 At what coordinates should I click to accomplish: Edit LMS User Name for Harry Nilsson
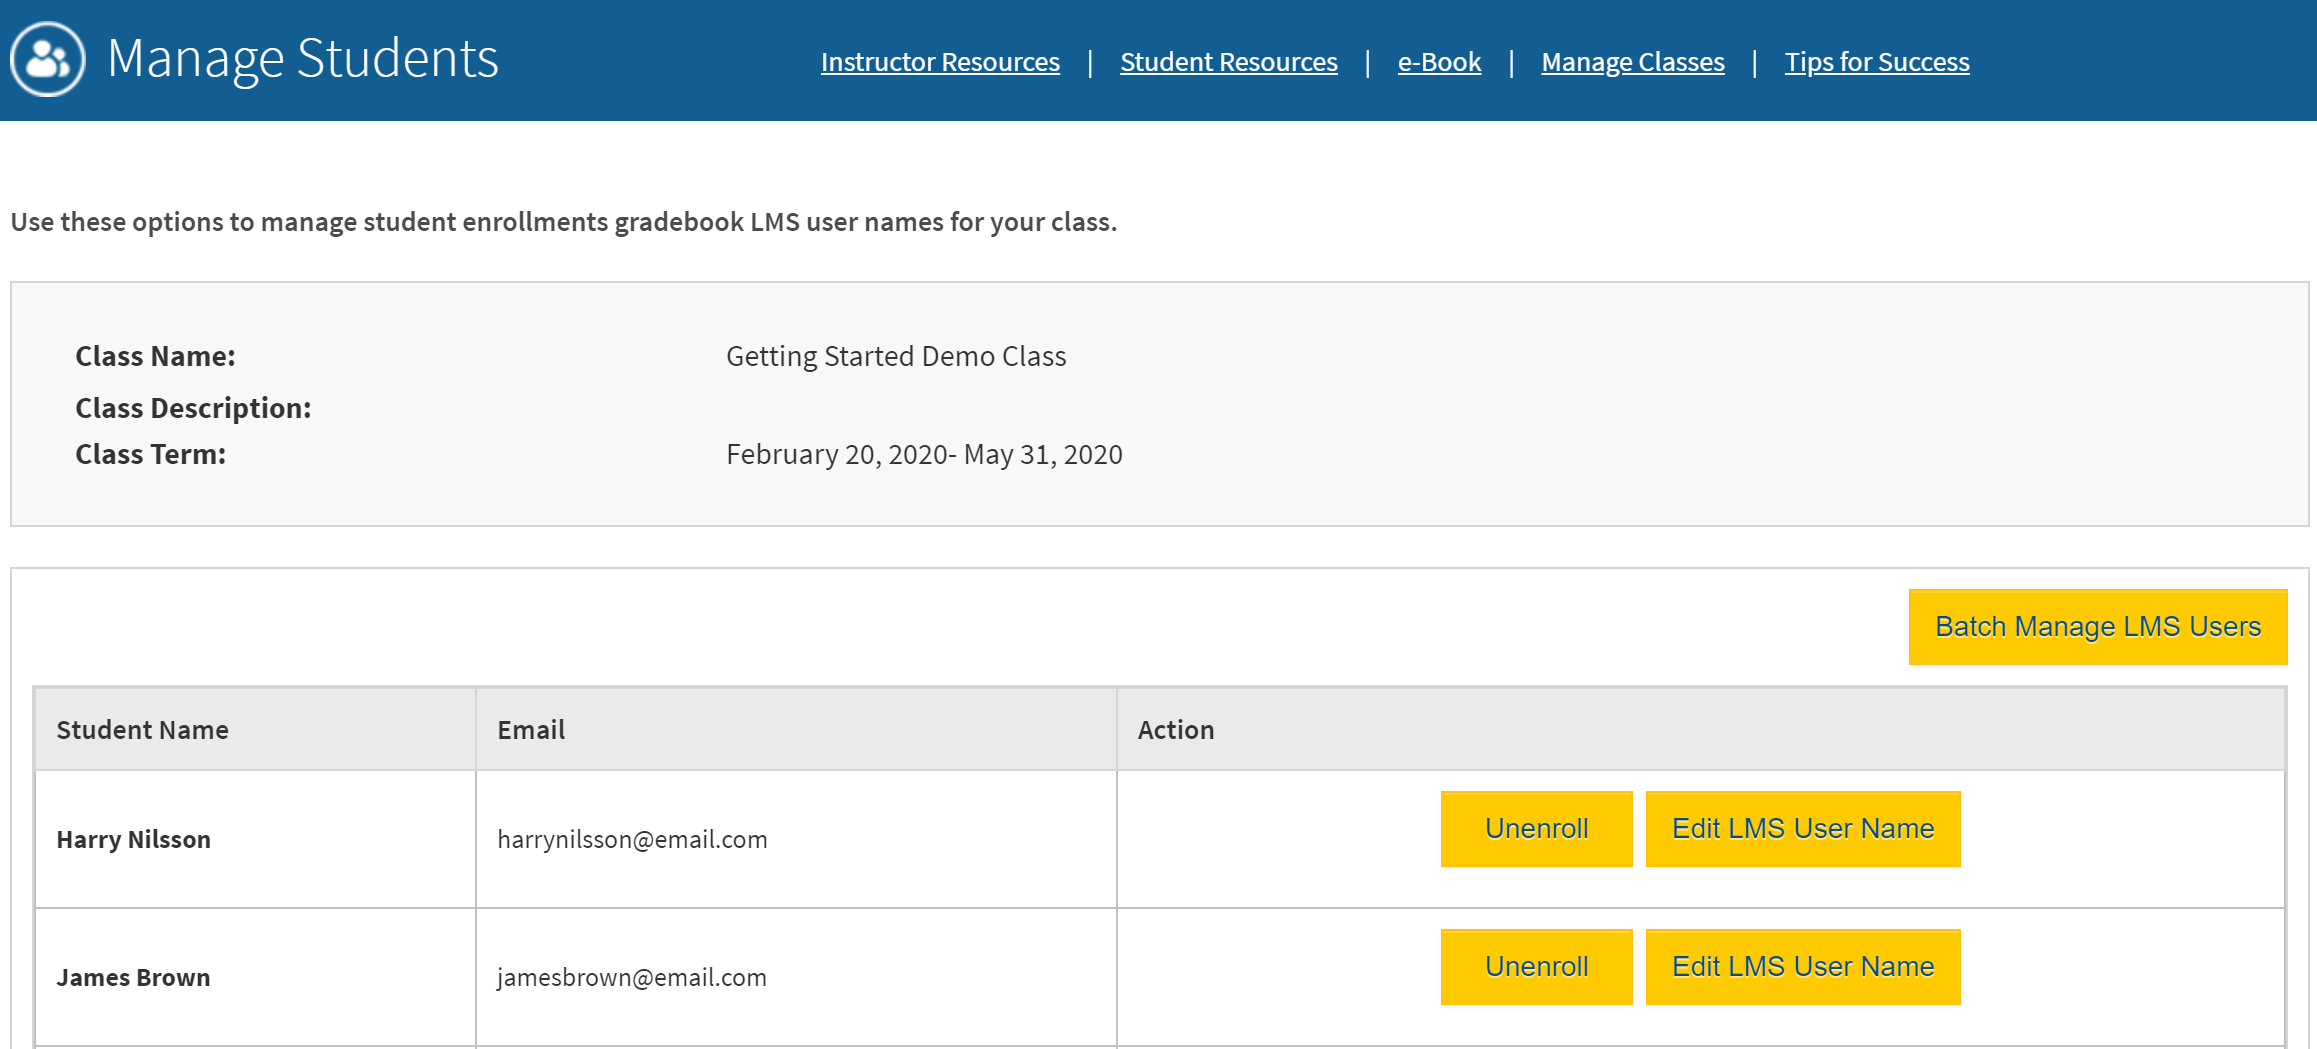[x=1802, y=829]
